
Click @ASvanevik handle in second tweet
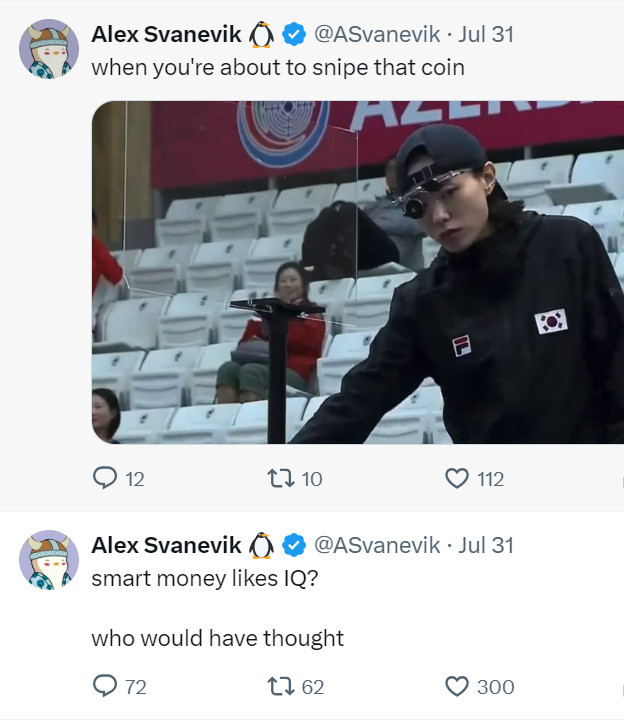377,546
